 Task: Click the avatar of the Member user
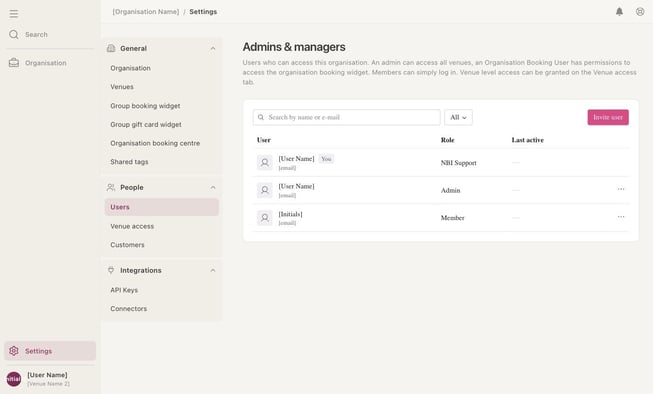(264, 217)
